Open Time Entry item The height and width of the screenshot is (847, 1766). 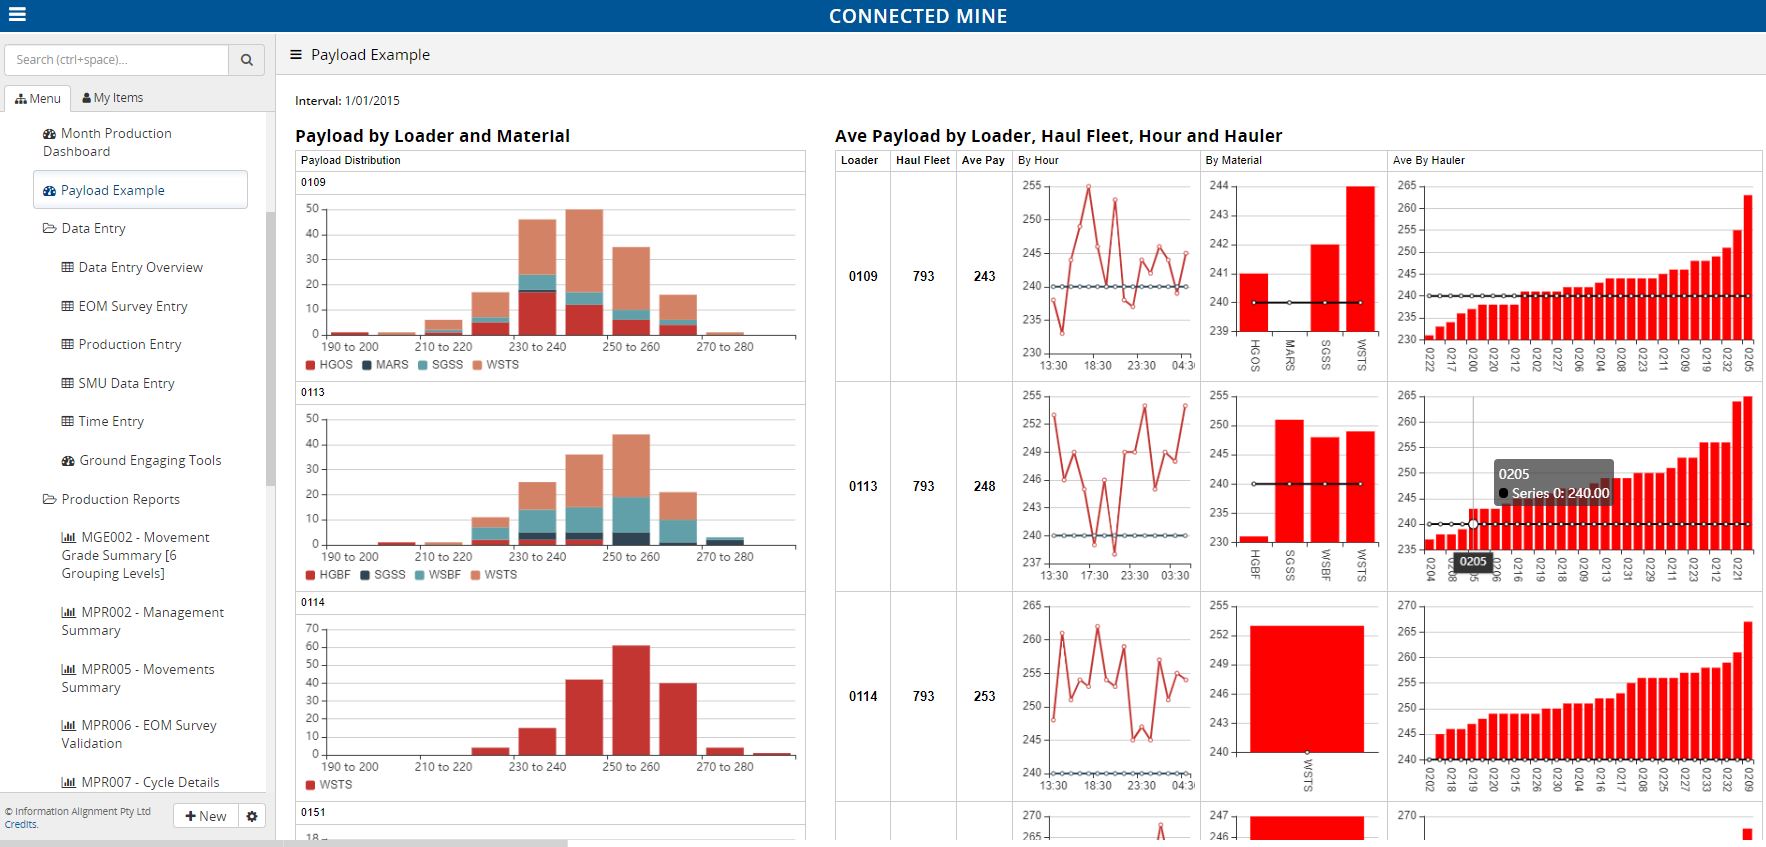(103, 421)
